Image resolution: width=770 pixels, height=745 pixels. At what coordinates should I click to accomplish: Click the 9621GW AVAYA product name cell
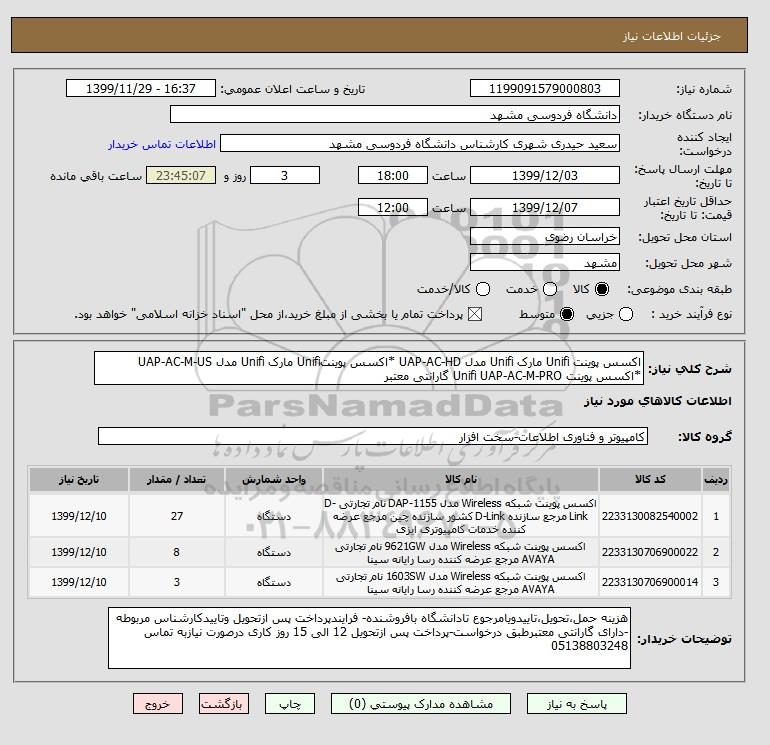pos(461,552)
